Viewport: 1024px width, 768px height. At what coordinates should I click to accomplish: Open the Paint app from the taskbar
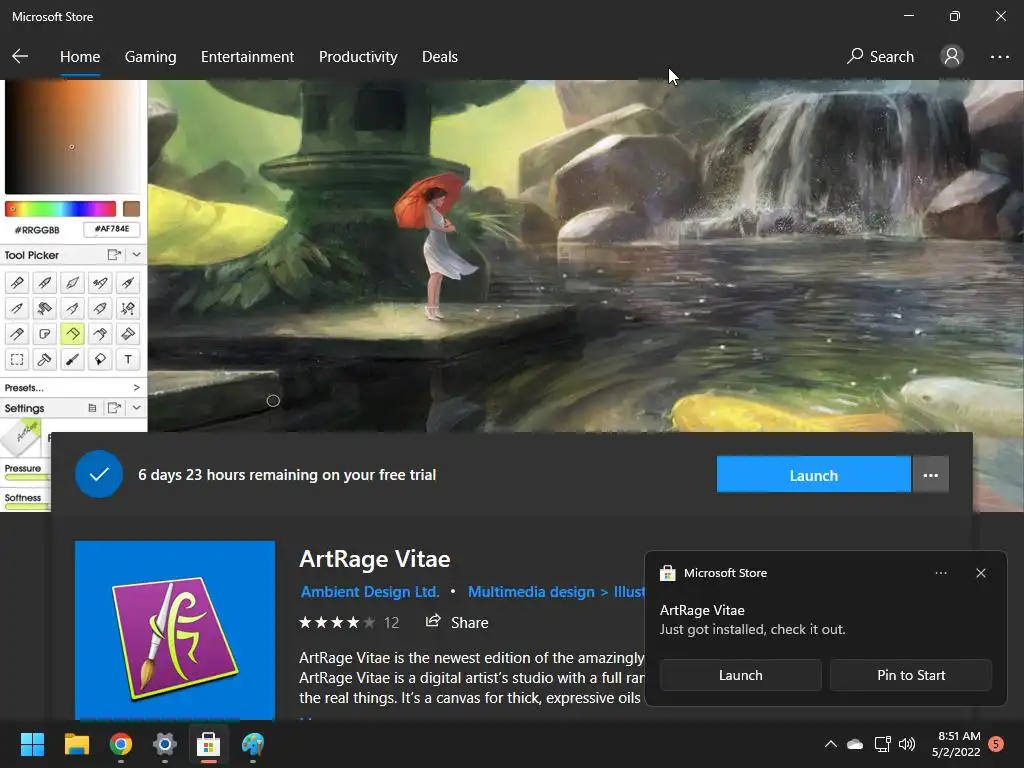(253, 744)
